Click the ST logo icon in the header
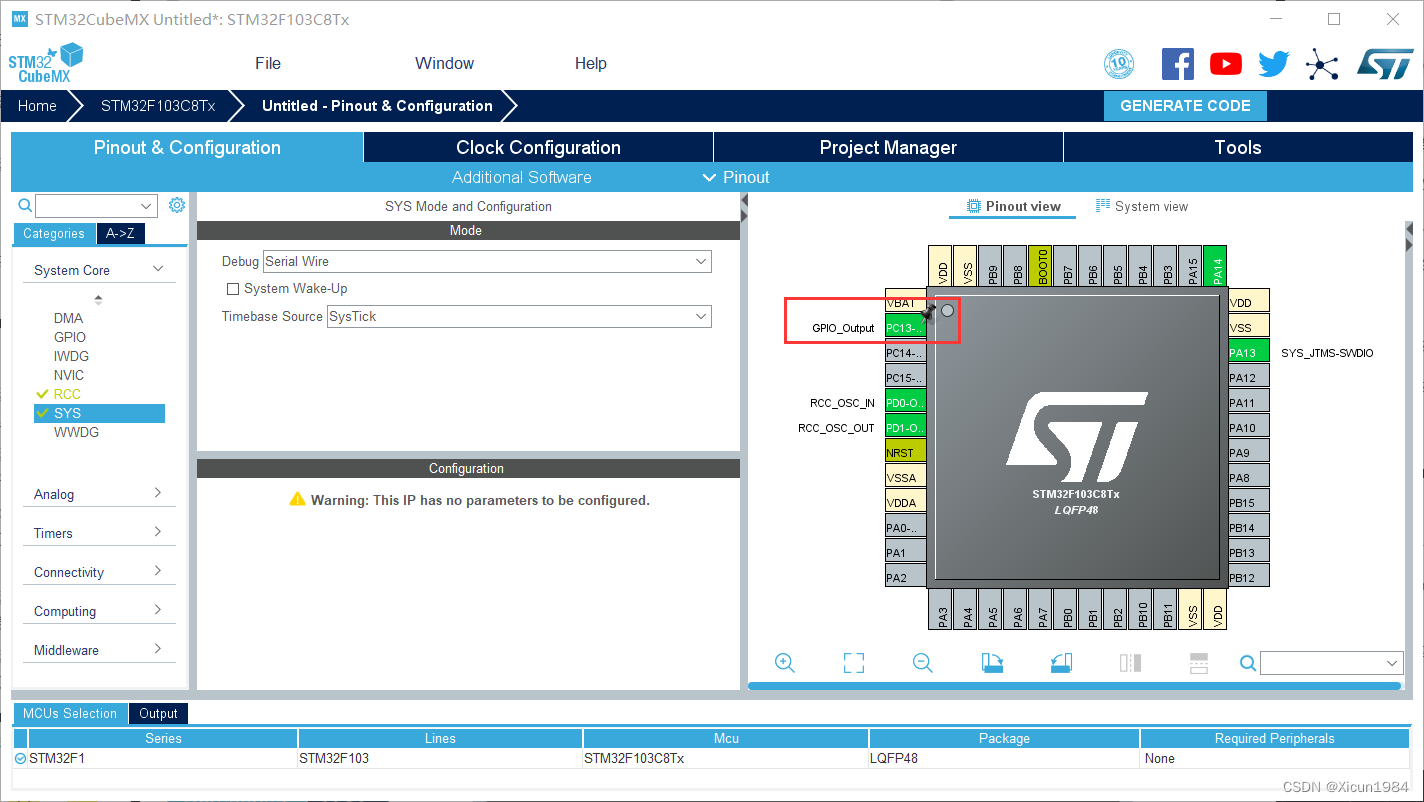The width and height of the screenshot is (1424, 802). [x=1385, y=64]
